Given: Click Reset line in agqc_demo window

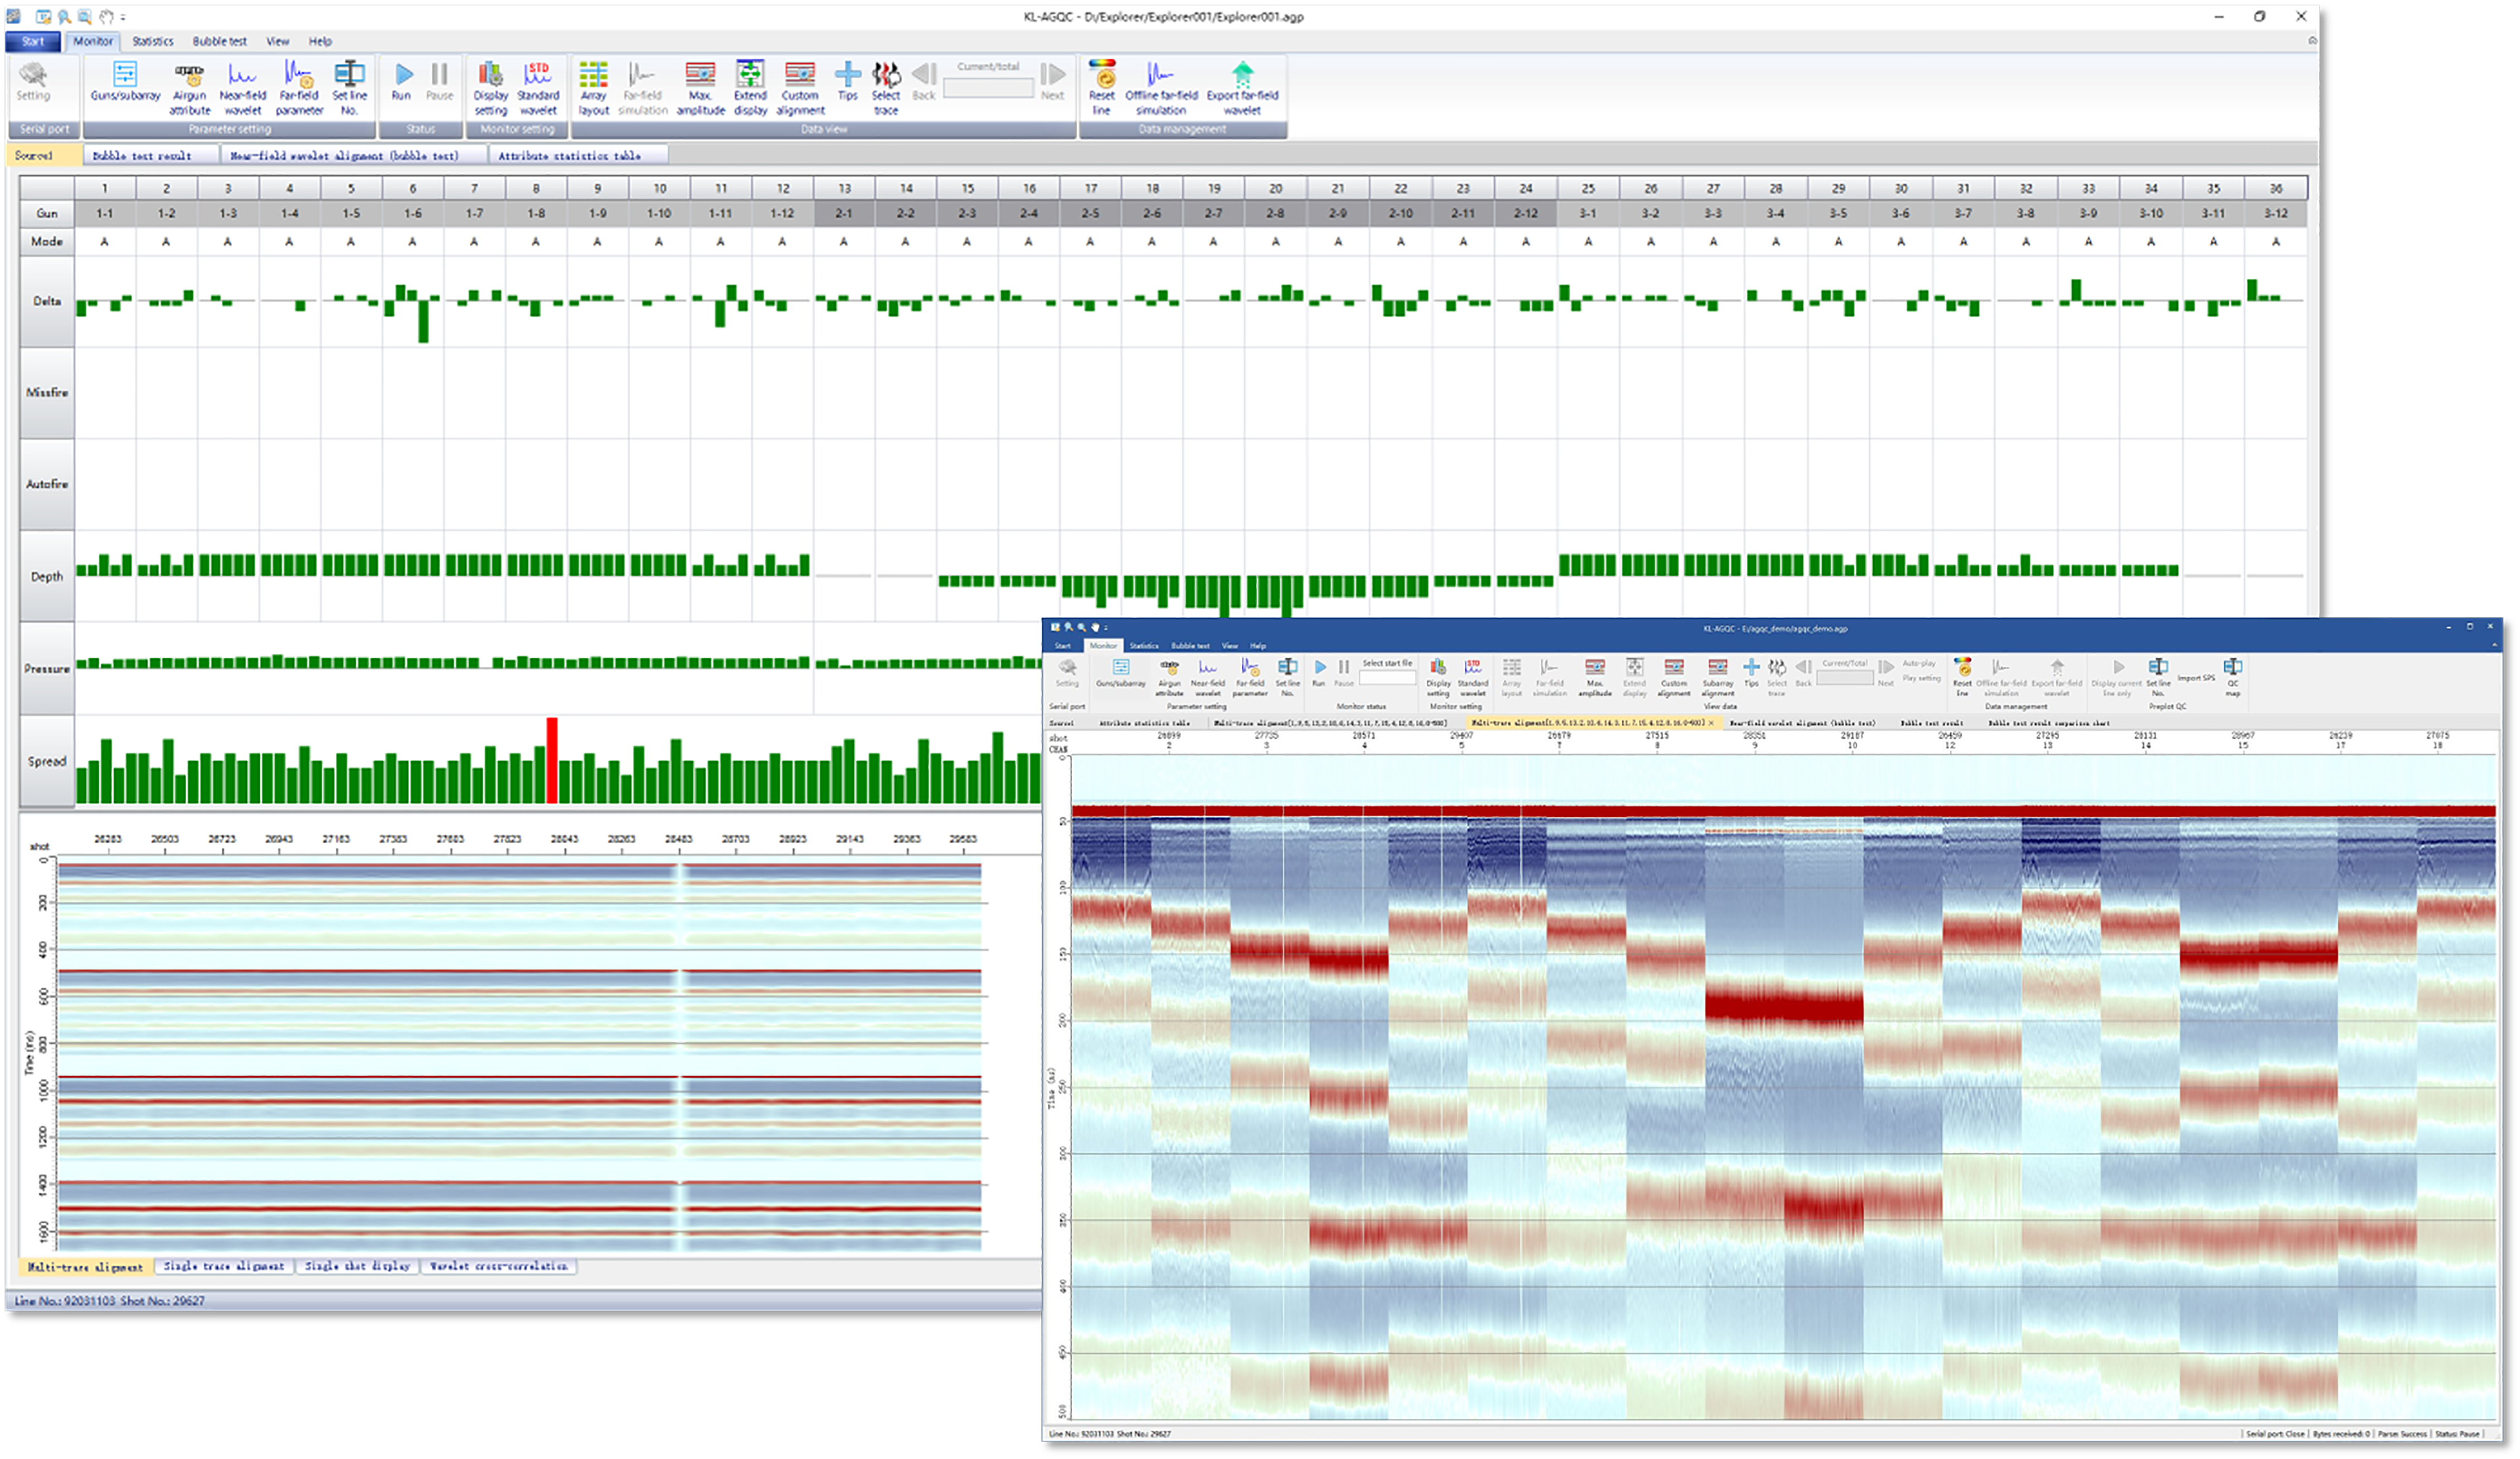Looking at the screenshot, I should point(1963,677).
